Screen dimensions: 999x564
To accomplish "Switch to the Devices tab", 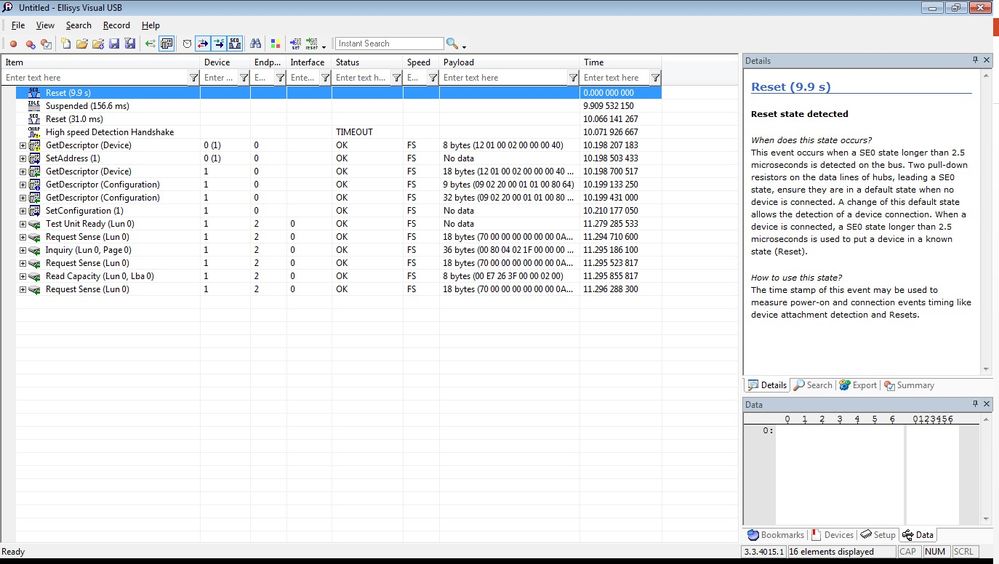I will point(832,535).
